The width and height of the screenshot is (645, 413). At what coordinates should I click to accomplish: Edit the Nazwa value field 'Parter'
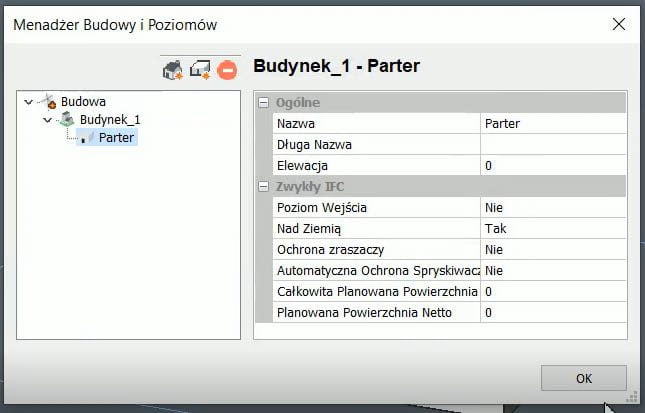pyautogui.click(x=552, y=124)
